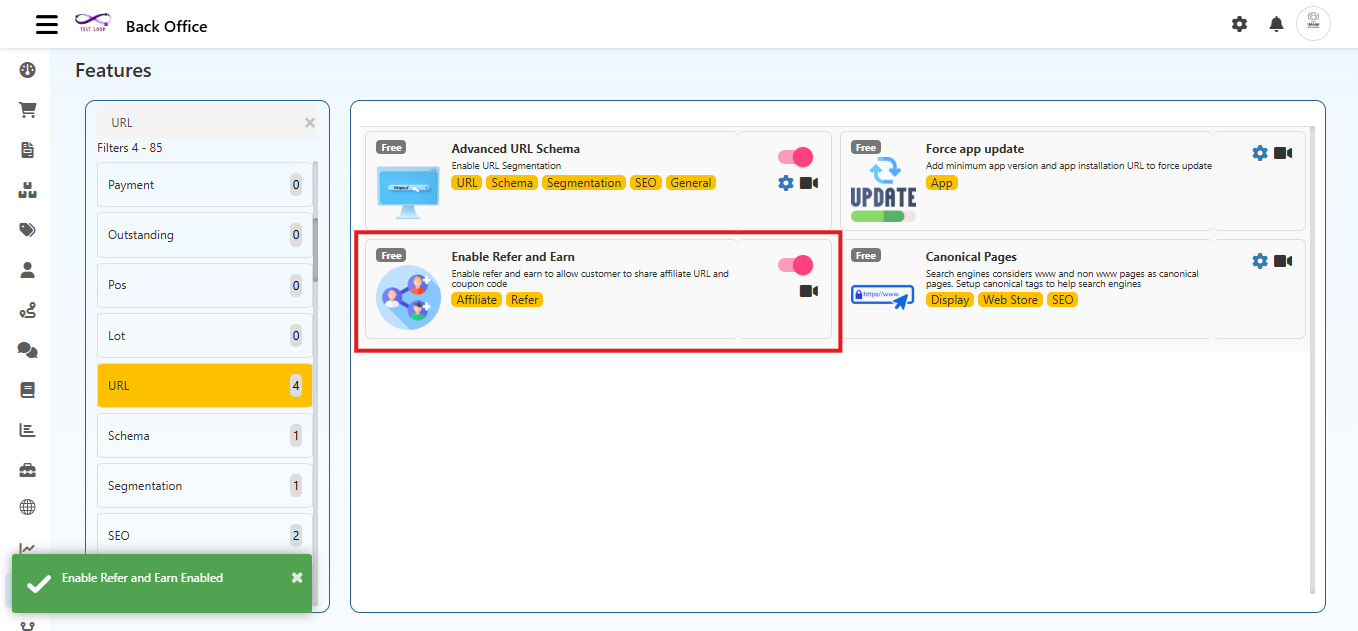Open settings gear on Canonical Pages card
The height and width of the screenshot is (631, 1358).
tap(1259, 260)
